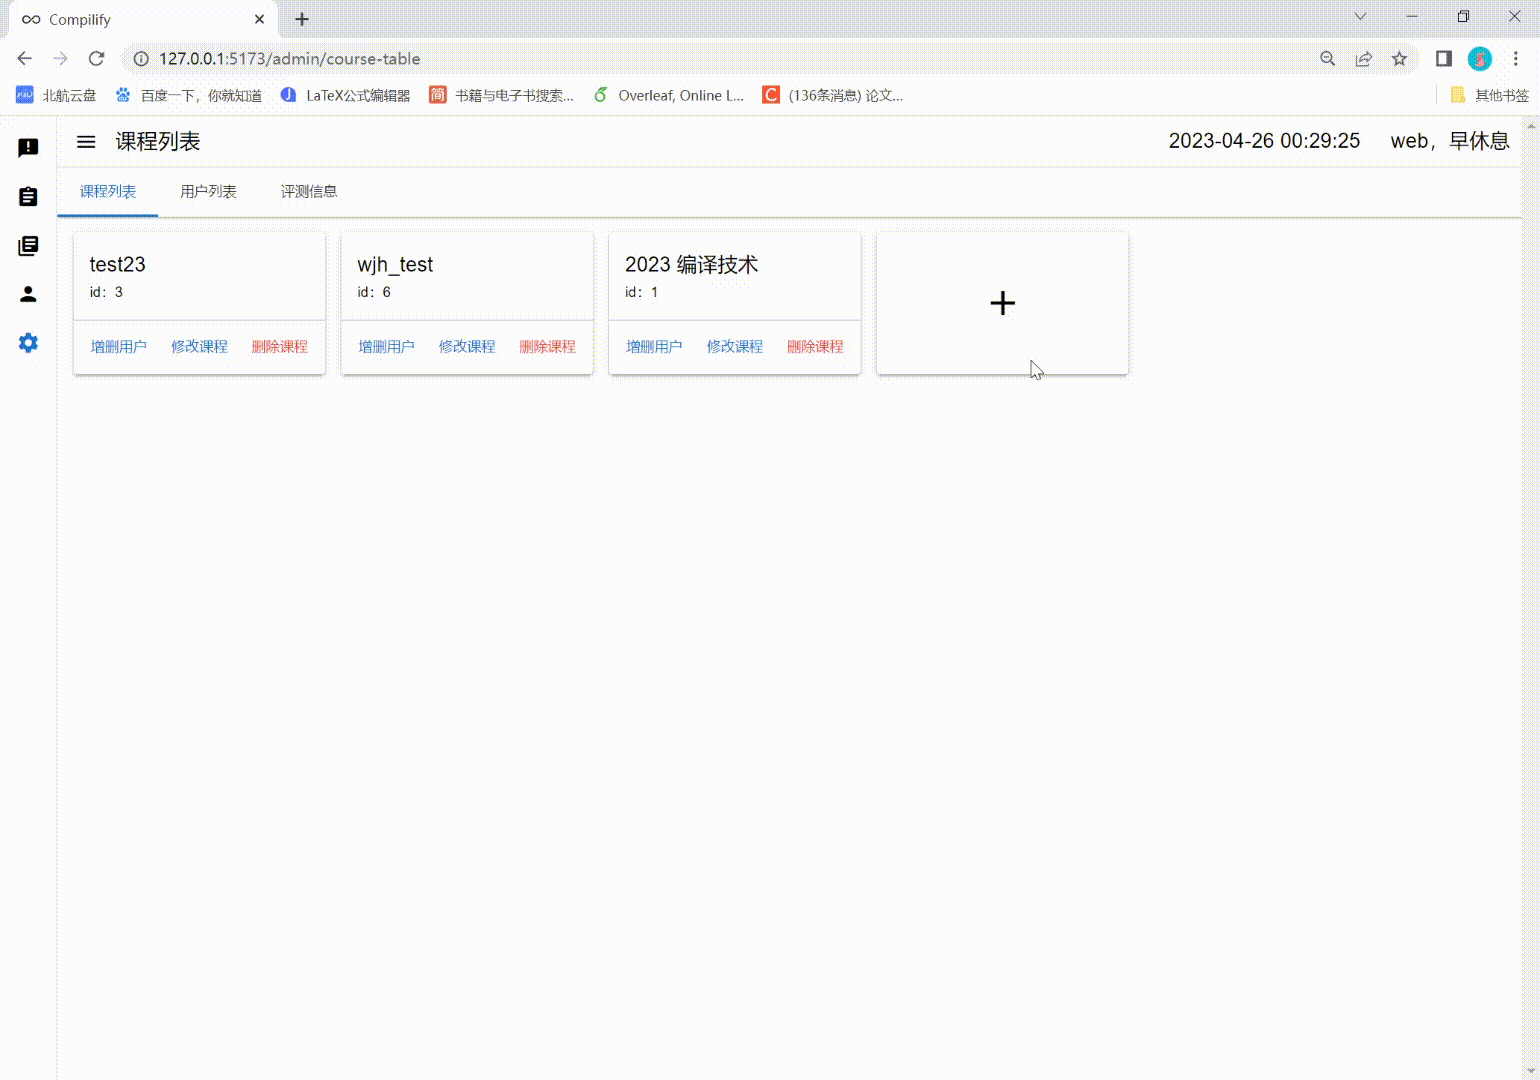Open the browser share icon
1540x1080 pixels.
[x=1363, y=58]
